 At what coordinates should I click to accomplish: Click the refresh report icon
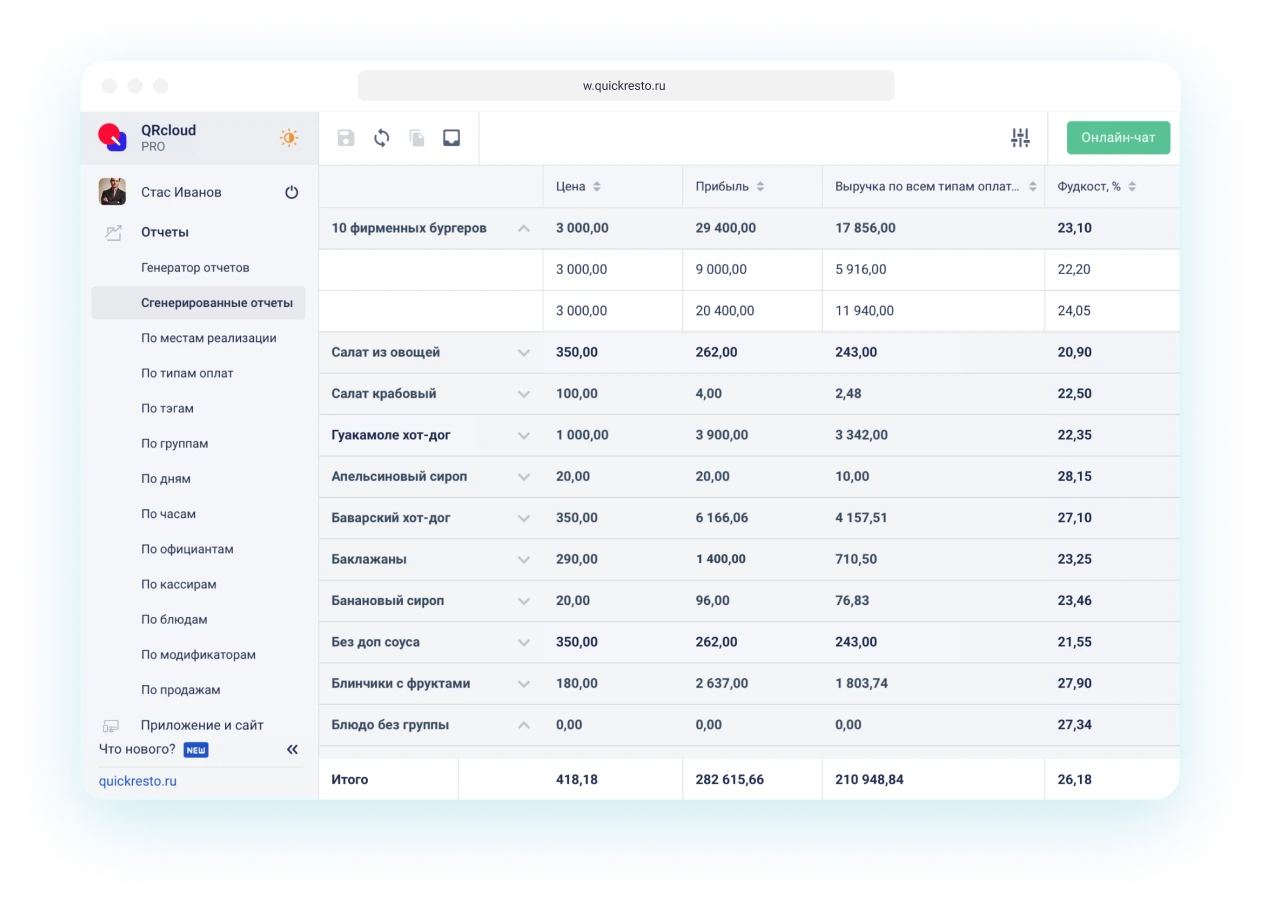[x=381, y=138]
